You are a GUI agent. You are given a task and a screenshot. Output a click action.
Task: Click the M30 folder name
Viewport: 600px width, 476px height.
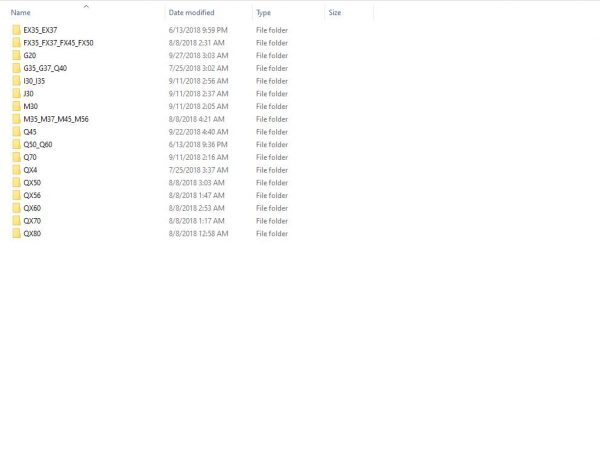(31, 106)
